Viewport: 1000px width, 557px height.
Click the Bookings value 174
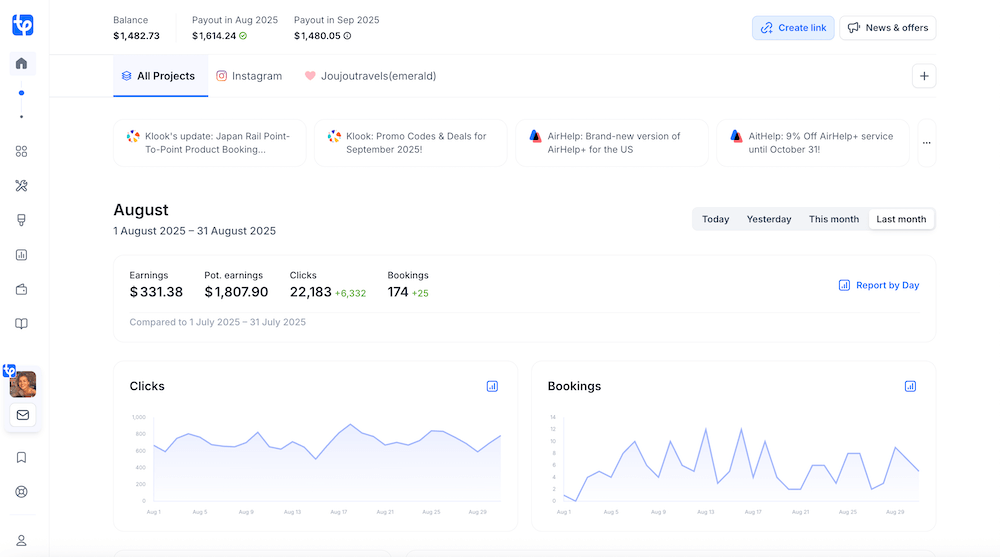click(x=397, y=292)
